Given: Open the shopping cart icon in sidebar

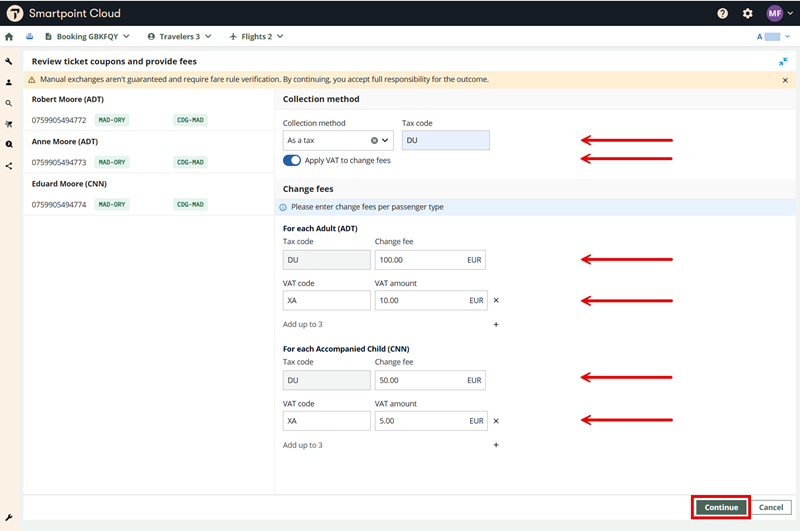Looking at the screenshot, I should (9, 124).
